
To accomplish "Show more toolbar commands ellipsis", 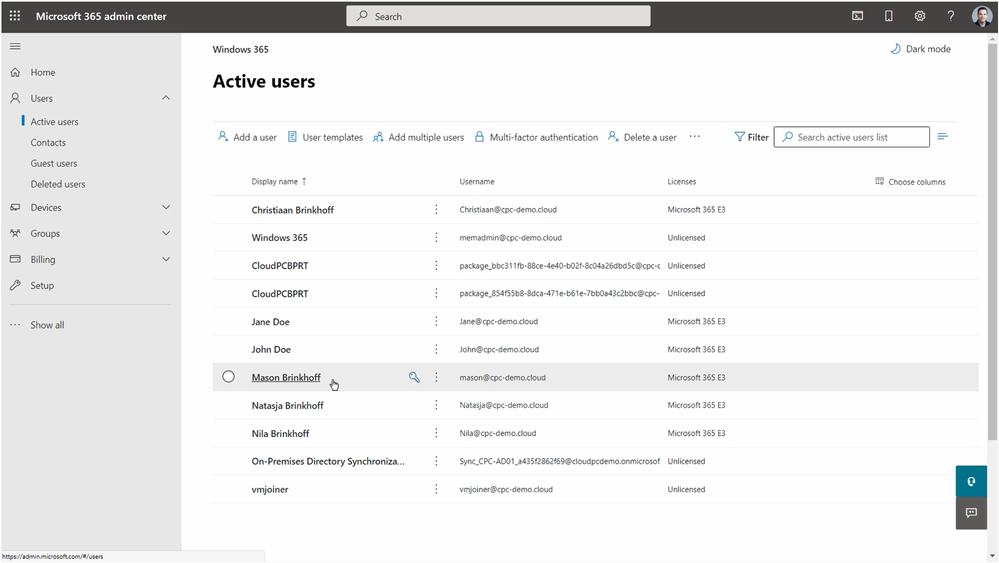I will (x=694, y=137).
